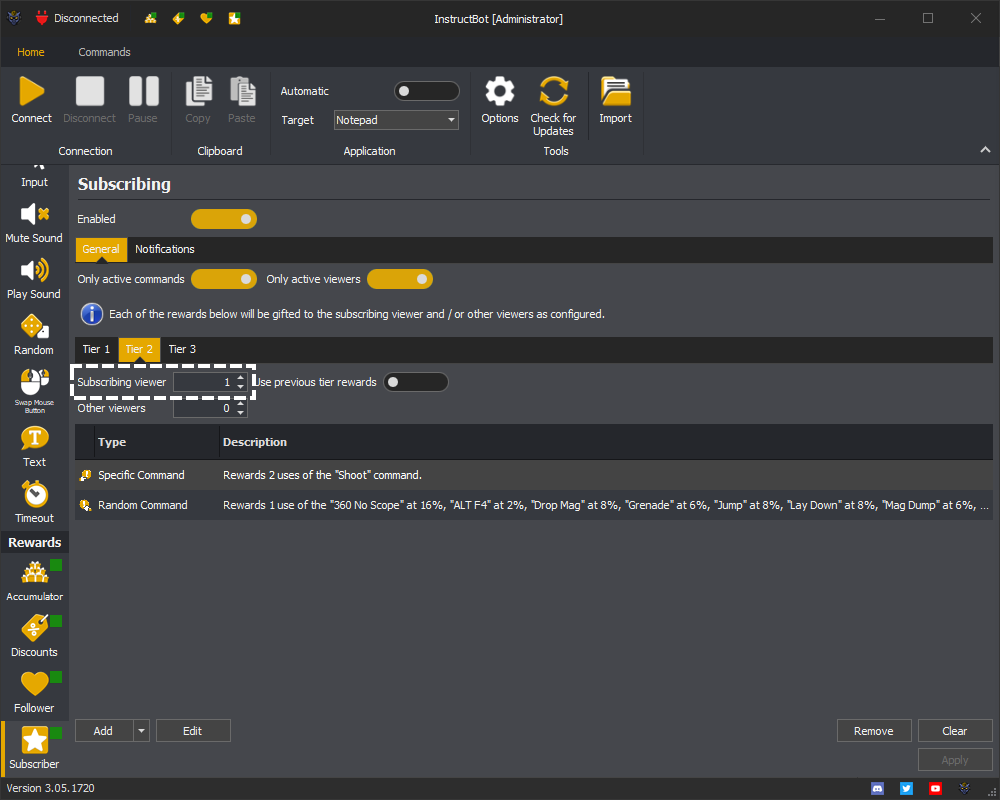Select the Tier 3 tab
1000x800 pixels.
[182, 350]
